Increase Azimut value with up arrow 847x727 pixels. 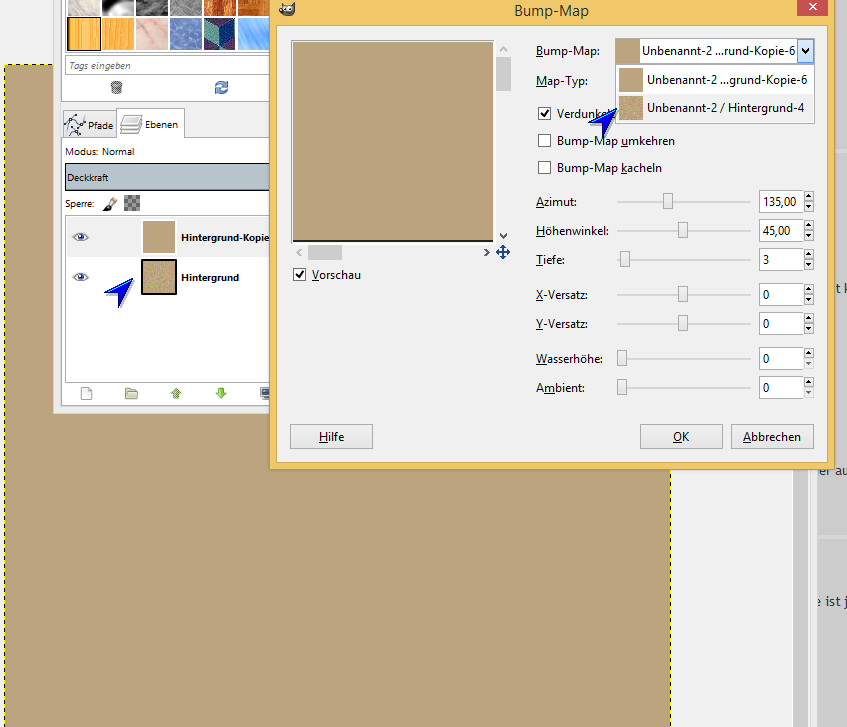coord(809,197)
